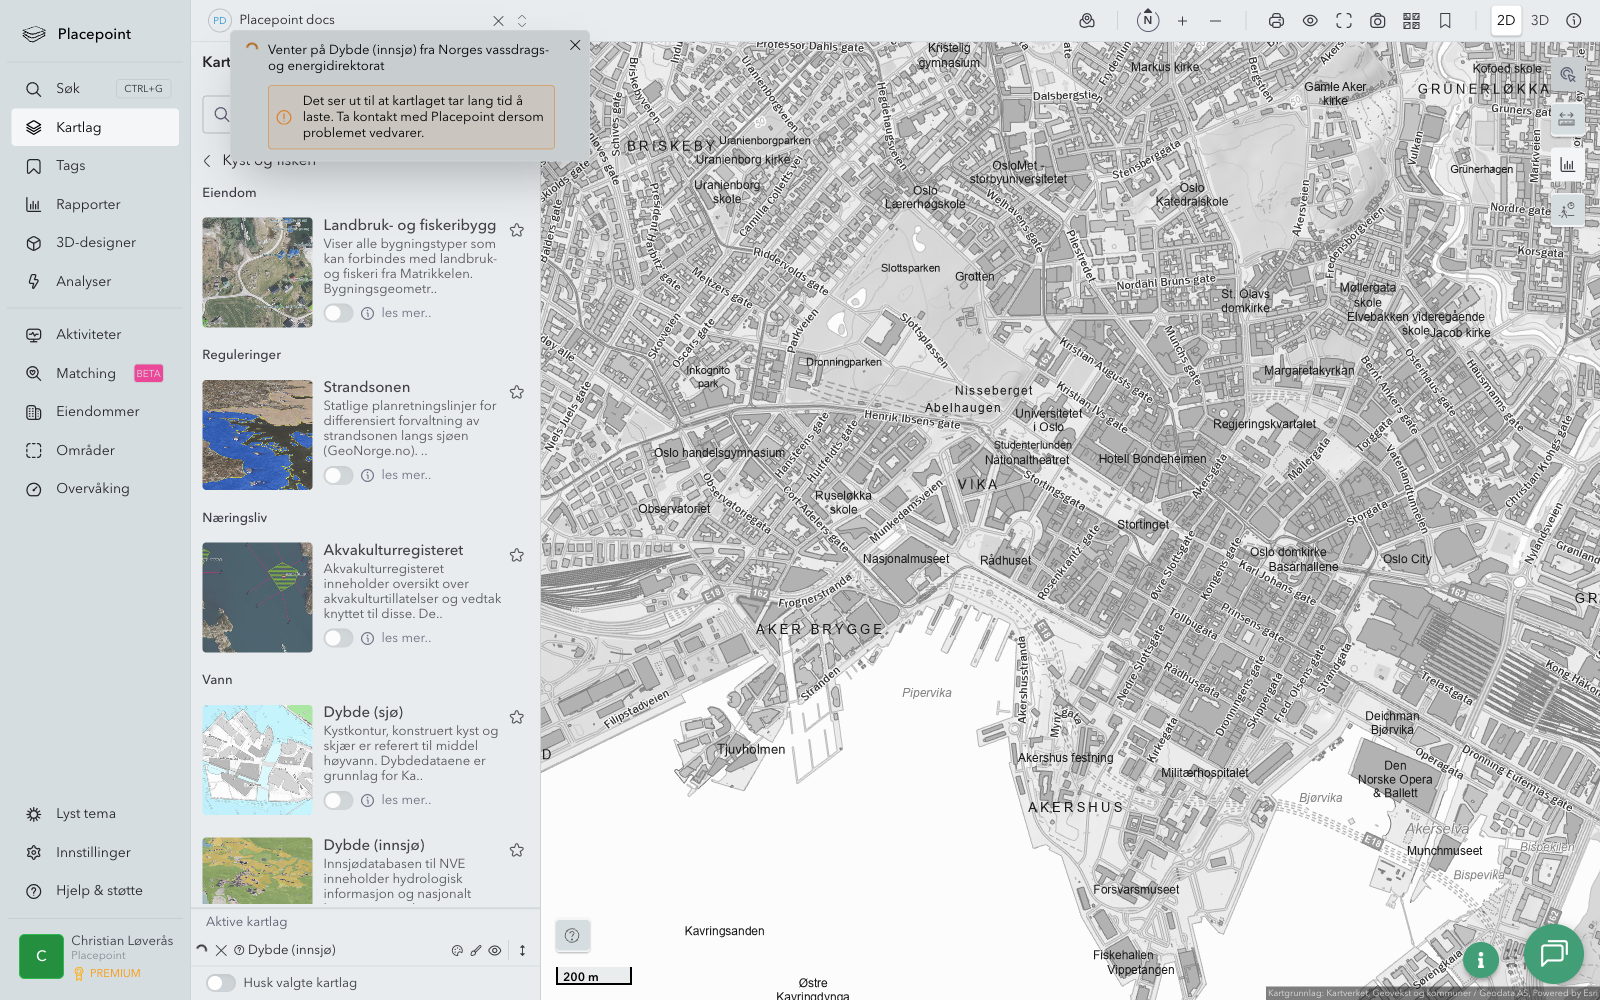
Task: Open the measure distance tool on map
Action: click(x=1566, y=120)
